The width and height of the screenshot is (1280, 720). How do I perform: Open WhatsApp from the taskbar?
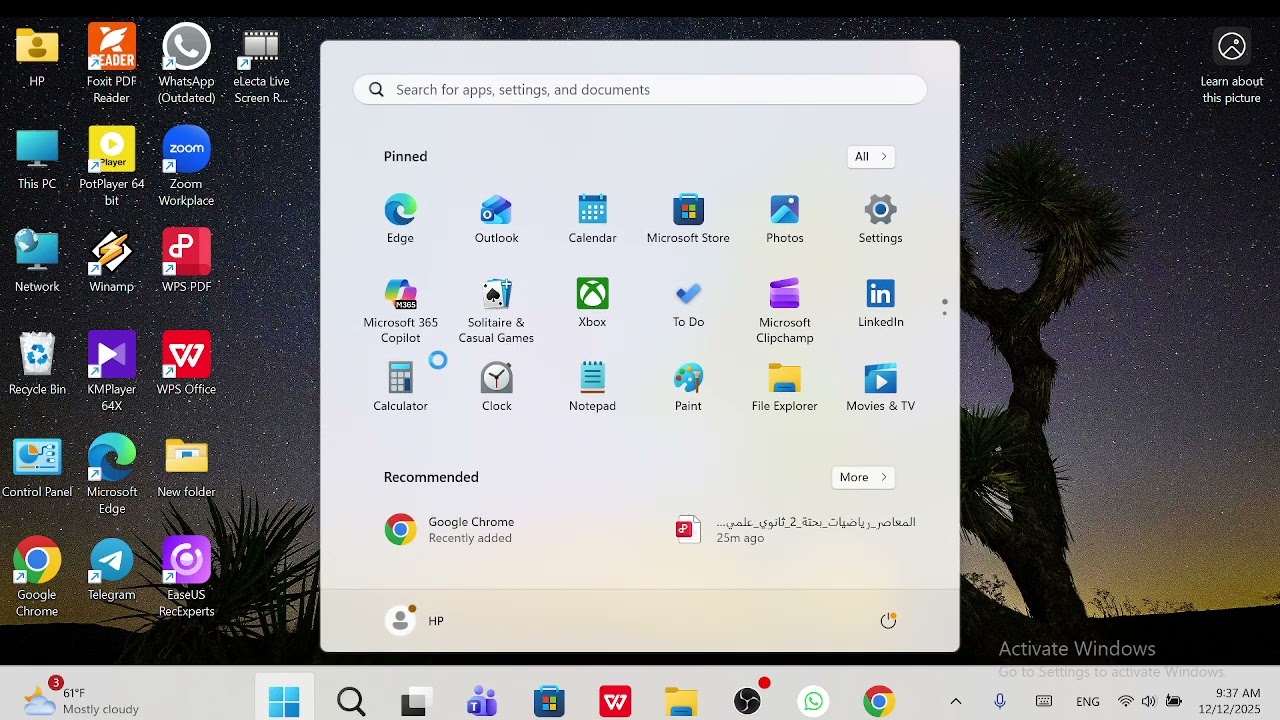[814, 701]
